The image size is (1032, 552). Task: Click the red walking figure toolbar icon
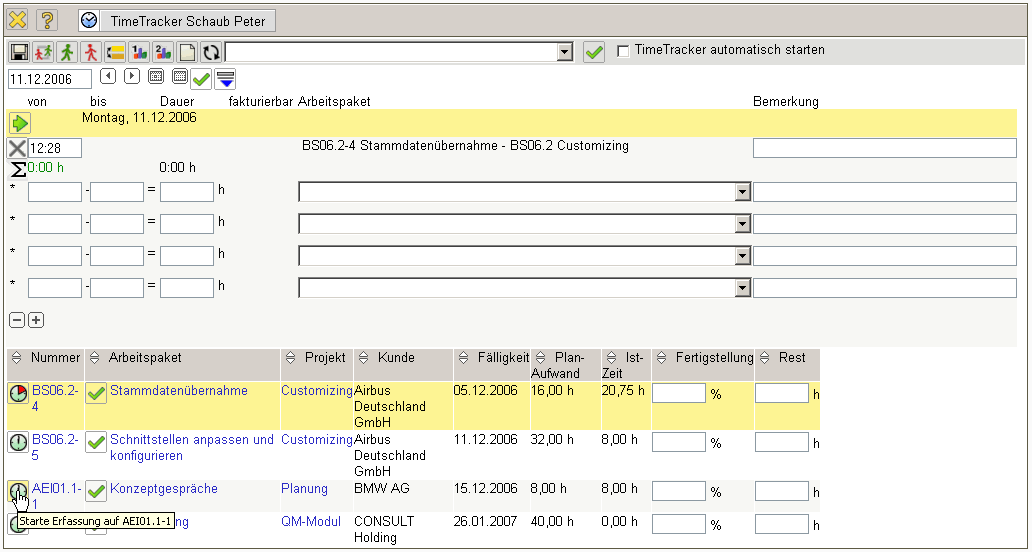[x=91, y=53]
